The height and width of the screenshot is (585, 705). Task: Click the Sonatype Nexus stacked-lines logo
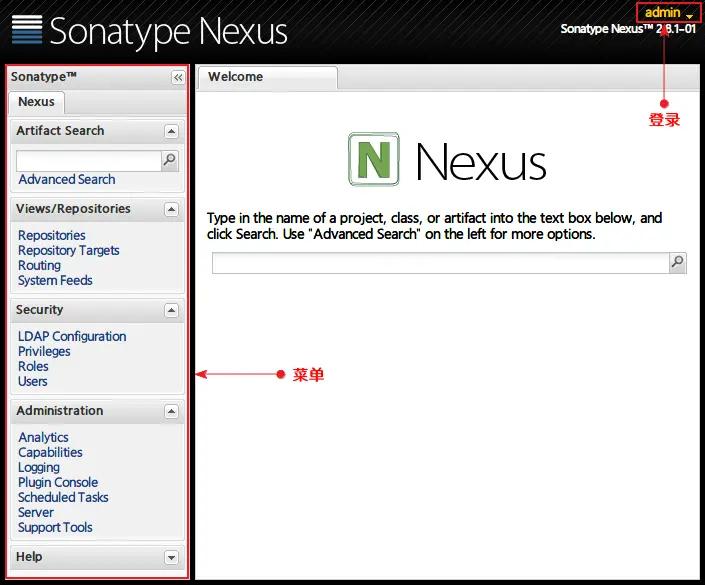(27, 30)
